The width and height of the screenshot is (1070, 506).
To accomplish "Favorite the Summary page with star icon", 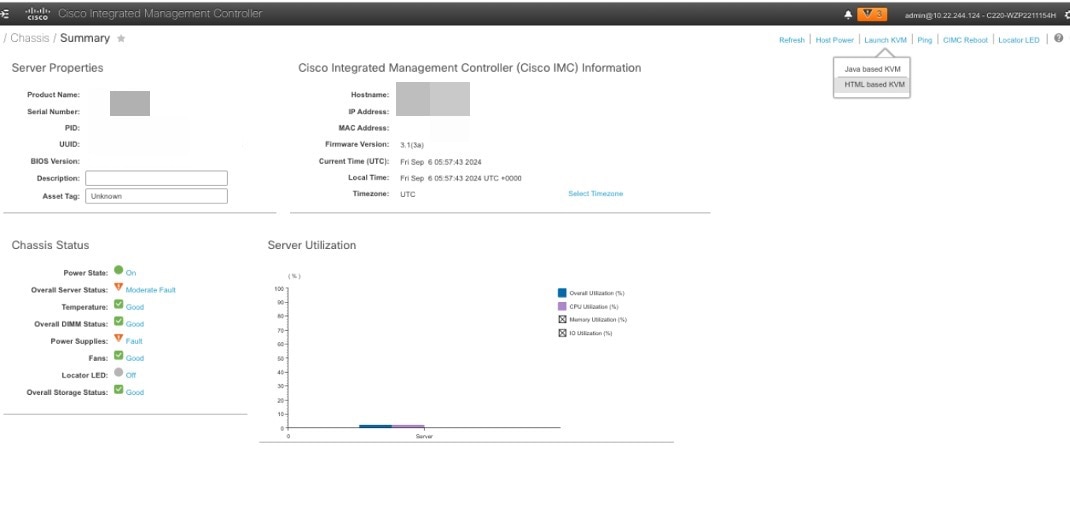I will click(121, 39).
